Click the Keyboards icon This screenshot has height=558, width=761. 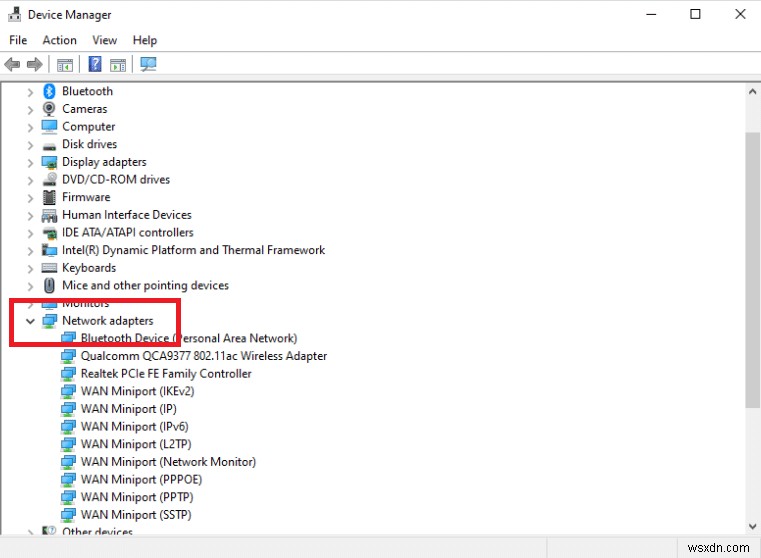click(49, 268)
